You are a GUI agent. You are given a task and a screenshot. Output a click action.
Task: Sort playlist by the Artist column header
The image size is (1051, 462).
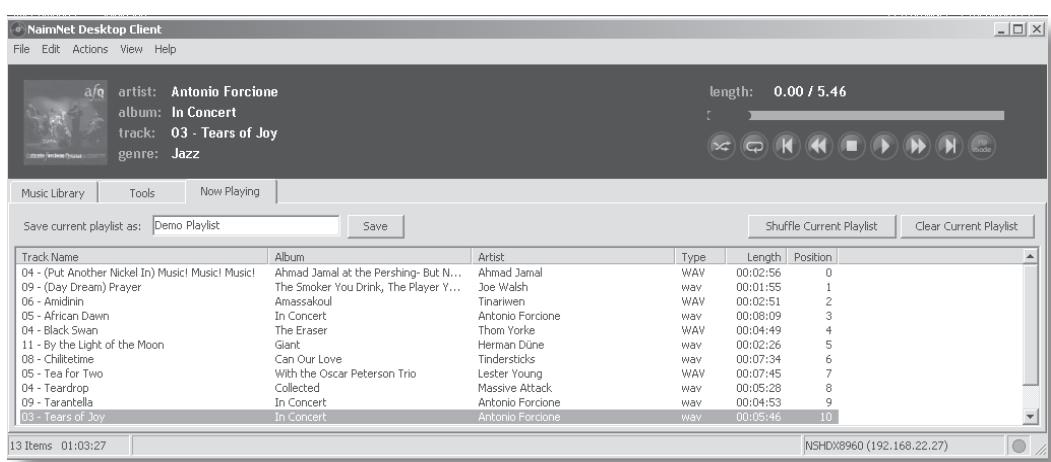(x=575, y=257)
